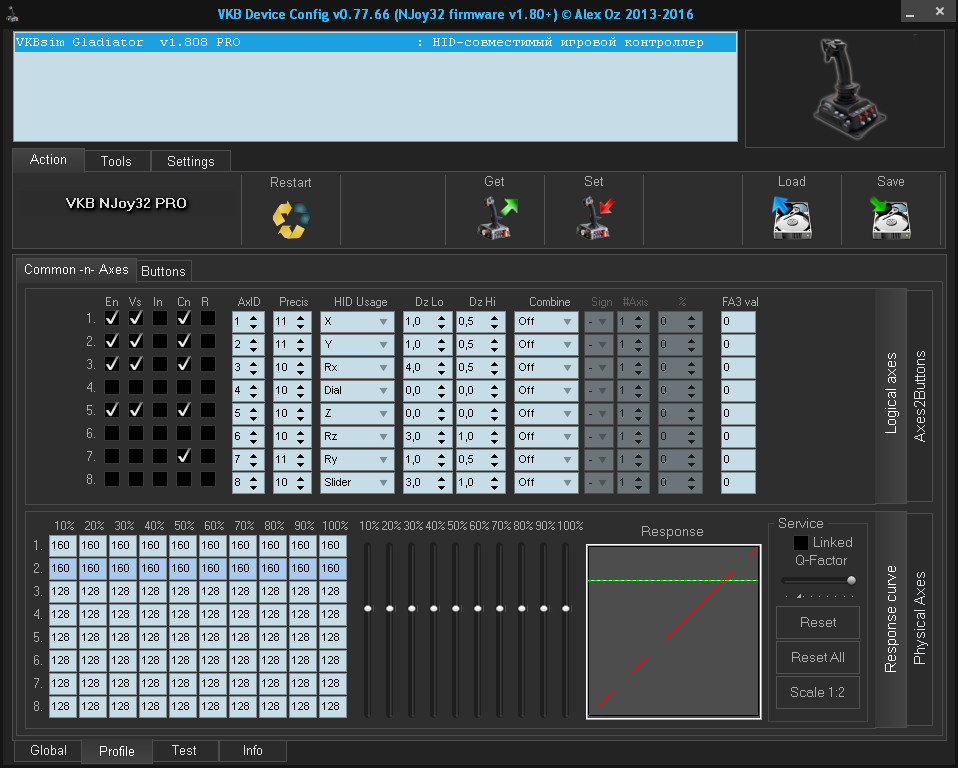Toggle the In checkbox for axis 5
Viewport: 958px width, 768px height.
pyautogui.click(x=159, y=410)
